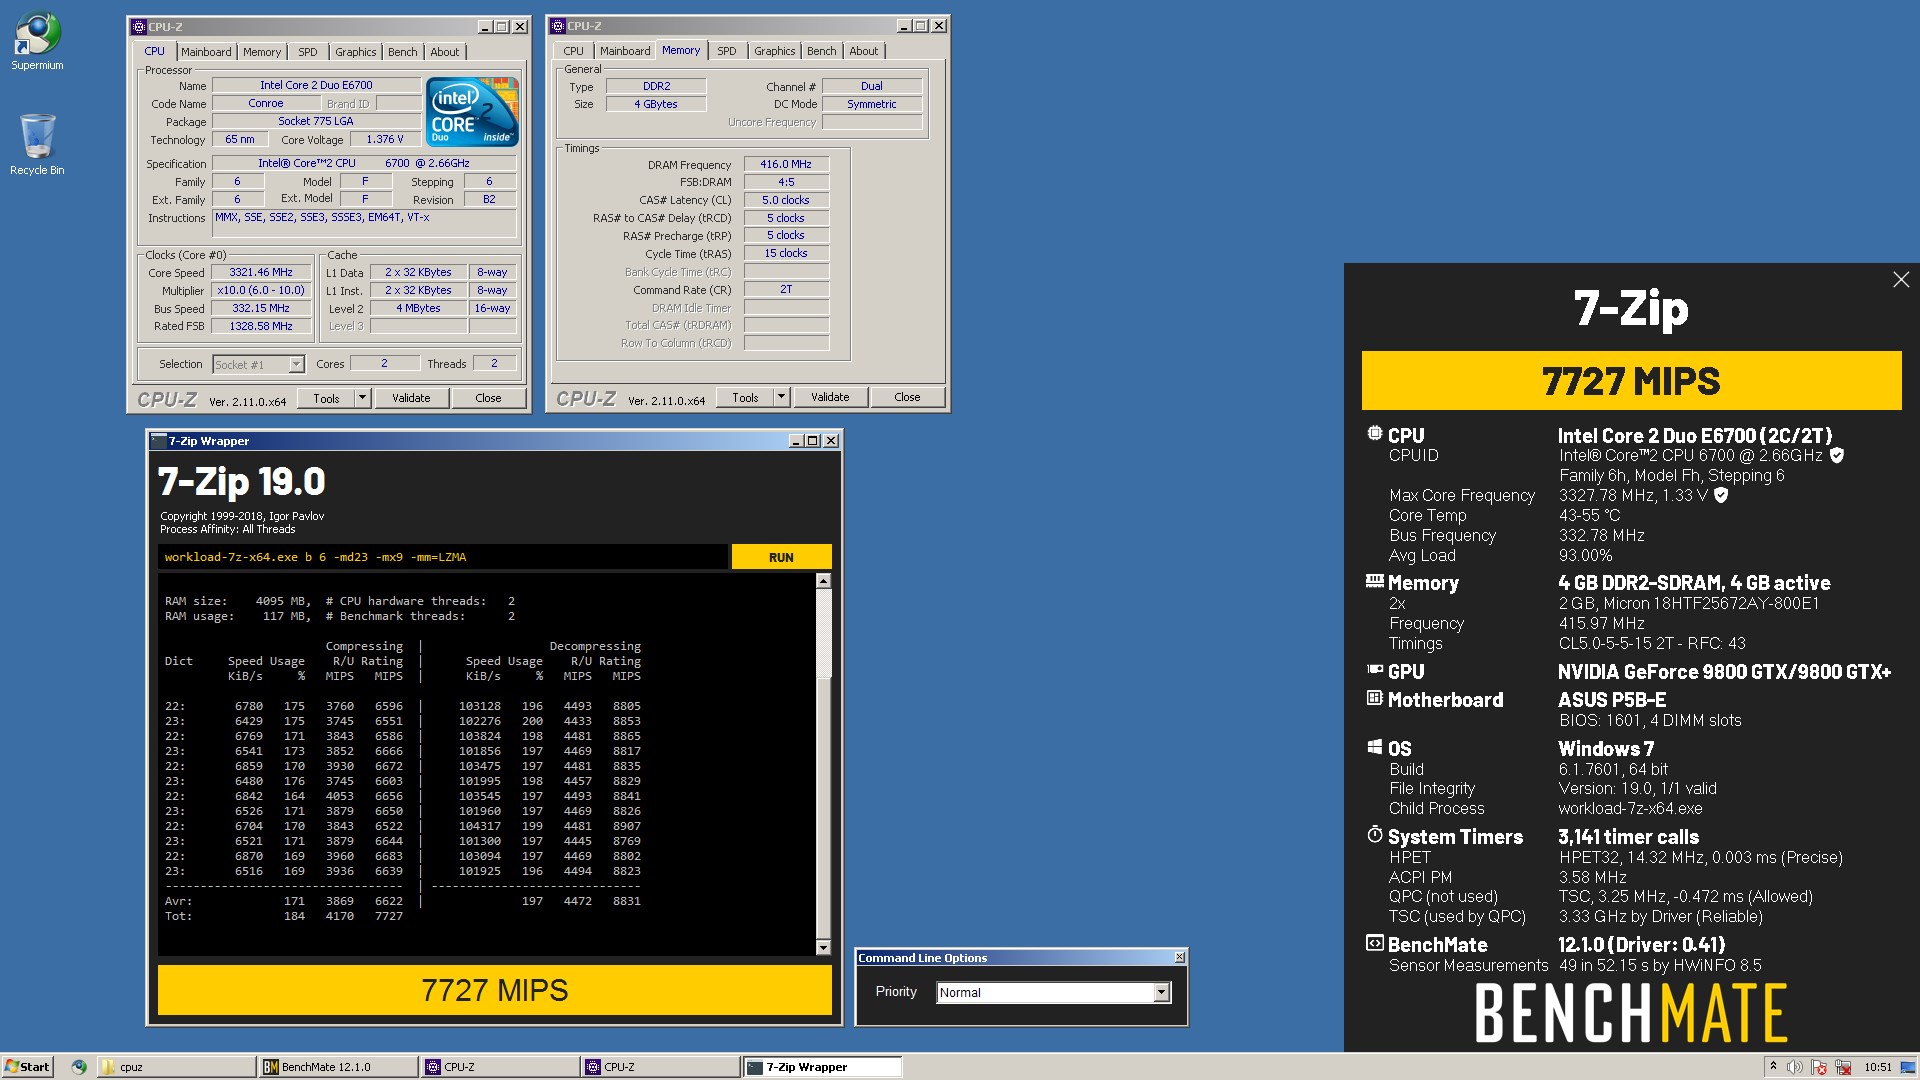Click the System Timers stopwatch icon
Screen dimensions: 1920x1080
pyautogui.click(x=1375, y=835)
